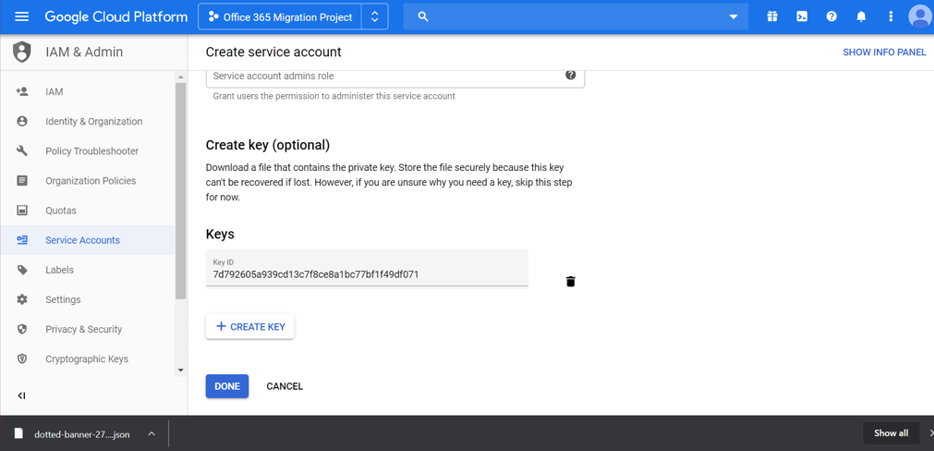The width and height of the screenshot is (934, 451).
Task: Expand the downloaded json file options
Action: pos(151,434)
